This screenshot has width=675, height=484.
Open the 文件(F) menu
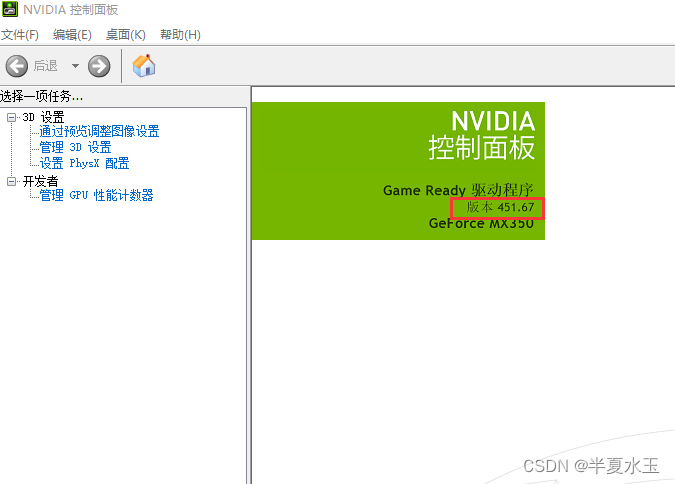pos(20,34)
